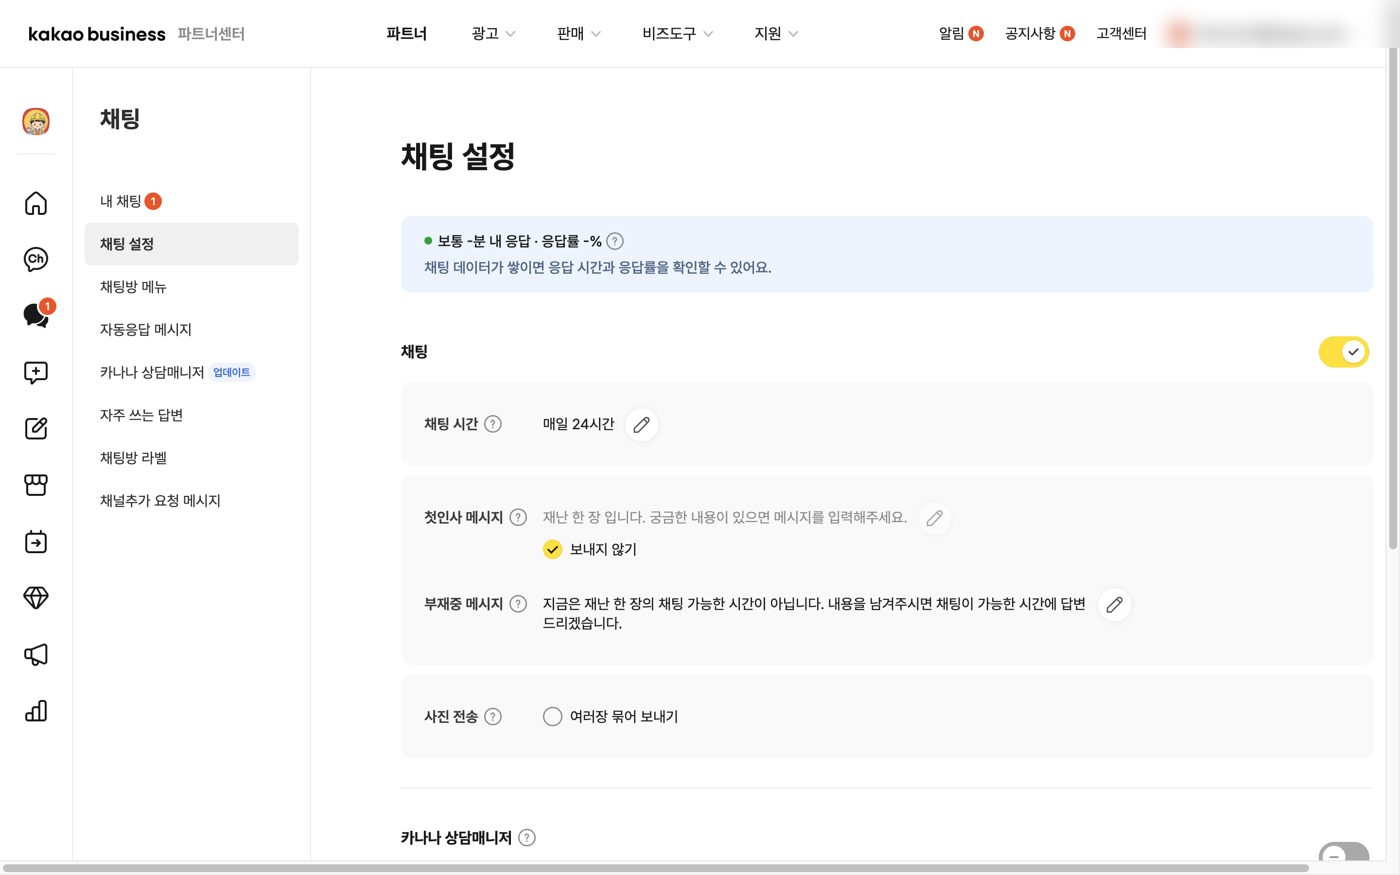The image size is (1400, 875).
Task: Expand the 광고 dropdown menu
Action: tap(493, 33)
